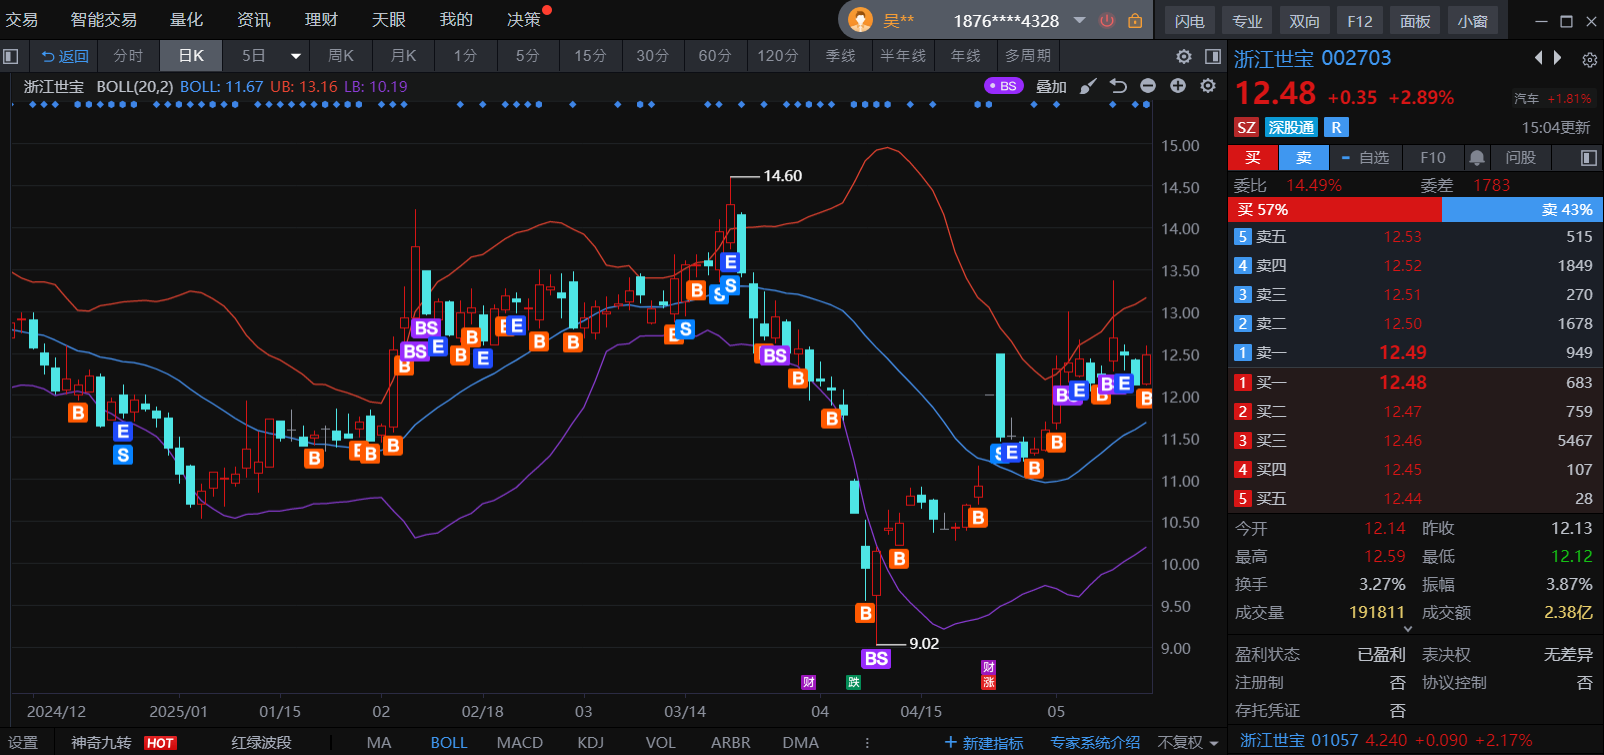Open the 智能交易 menu
The image size is (1604, 755).
pyautogui.click(x=104, y=20)
